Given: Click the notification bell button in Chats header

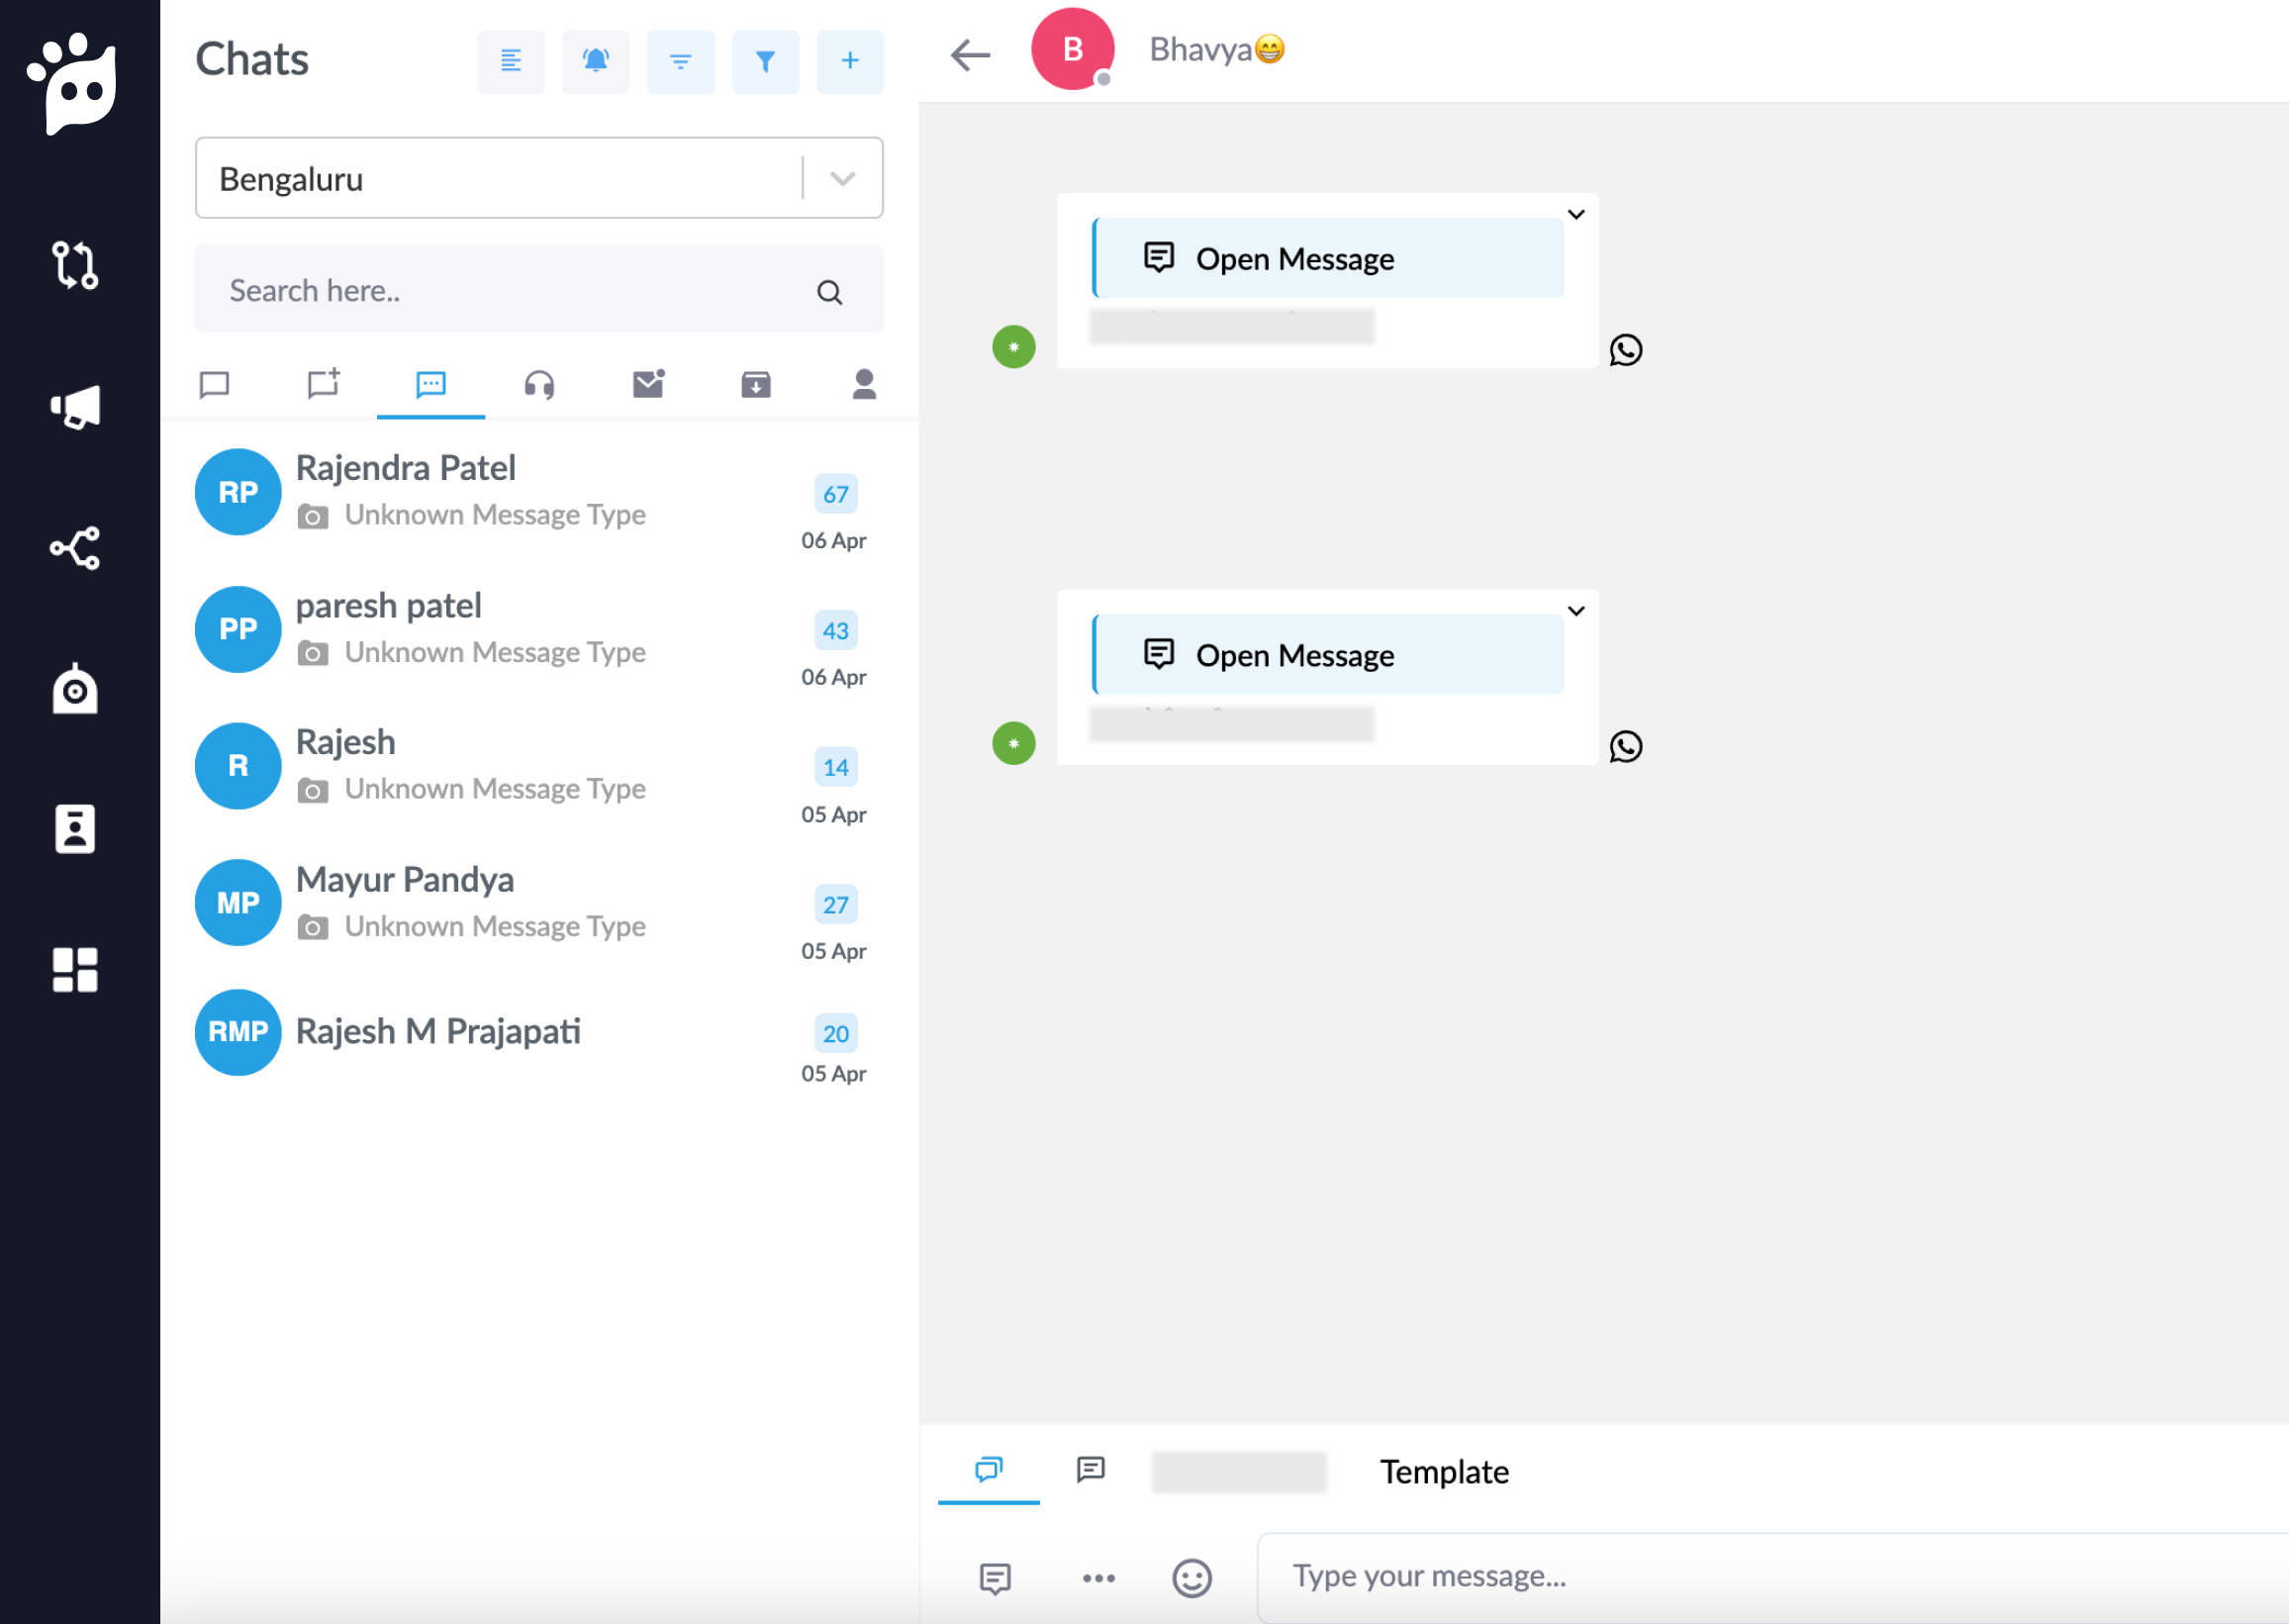Looking at the screenshot, I should [595, 61].
